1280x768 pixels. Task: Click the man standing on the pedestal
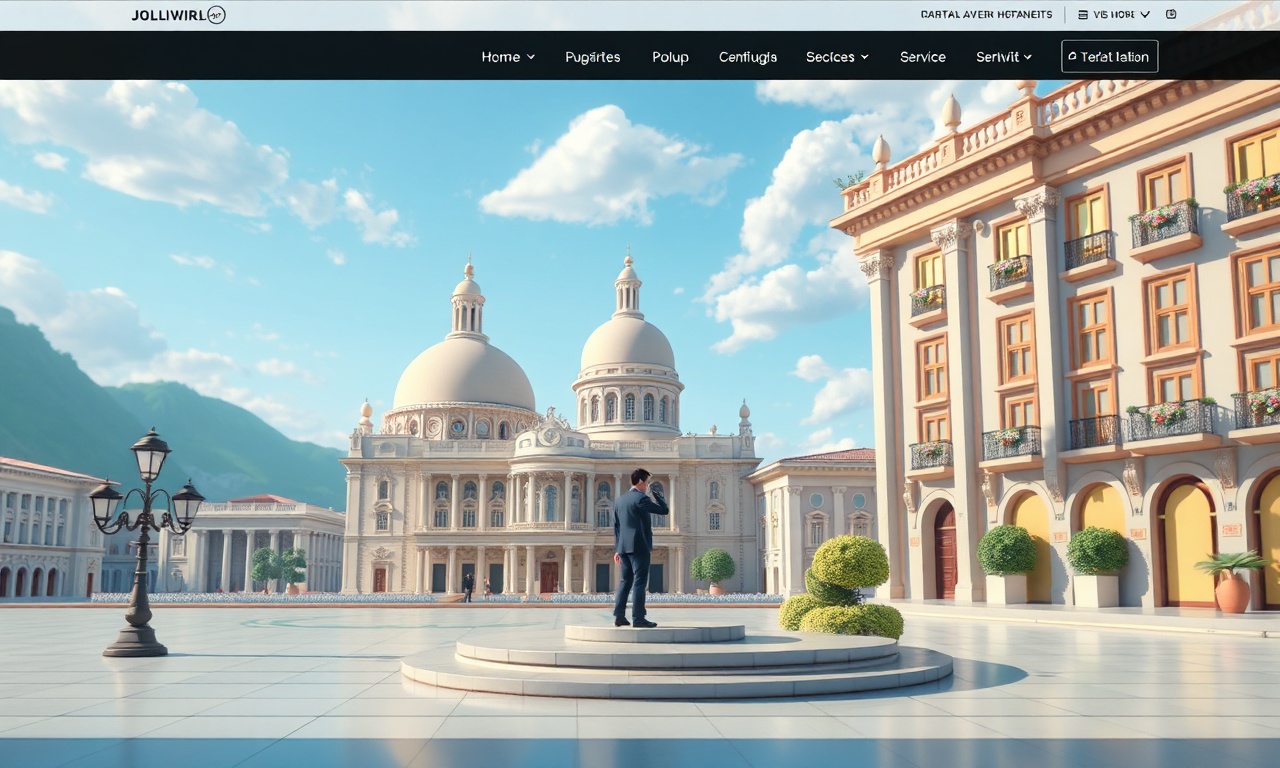[636, 547]
